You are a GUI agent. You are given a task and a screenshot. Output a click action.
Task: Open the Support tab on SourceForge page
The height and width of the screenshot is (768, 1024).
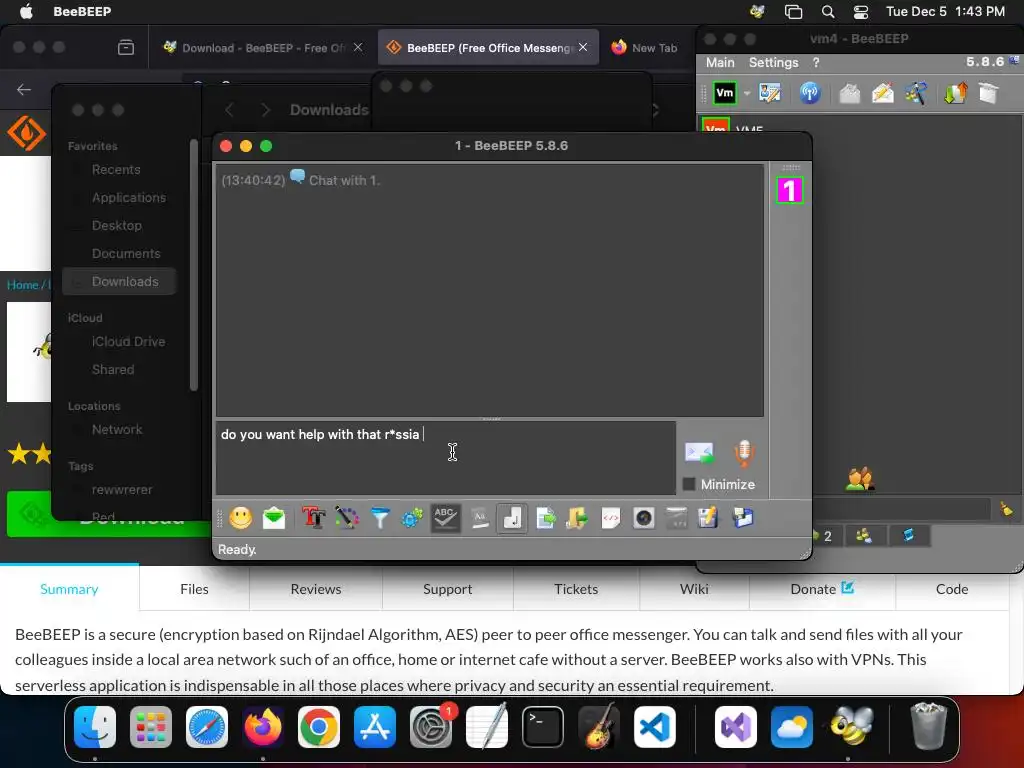(x=447, y=589)
